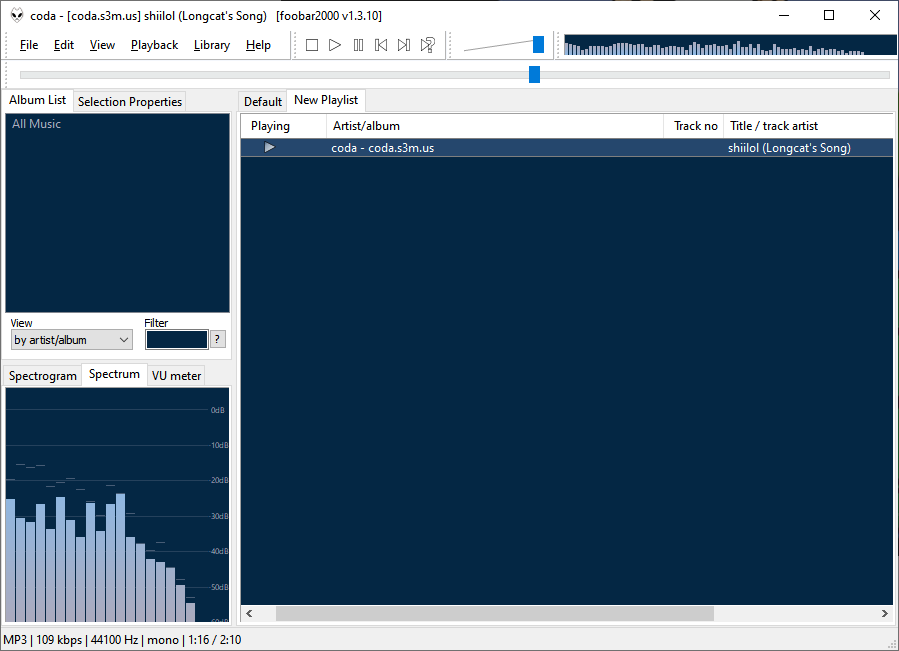Show the Spectrogram visualization tab

pos(42,376)
